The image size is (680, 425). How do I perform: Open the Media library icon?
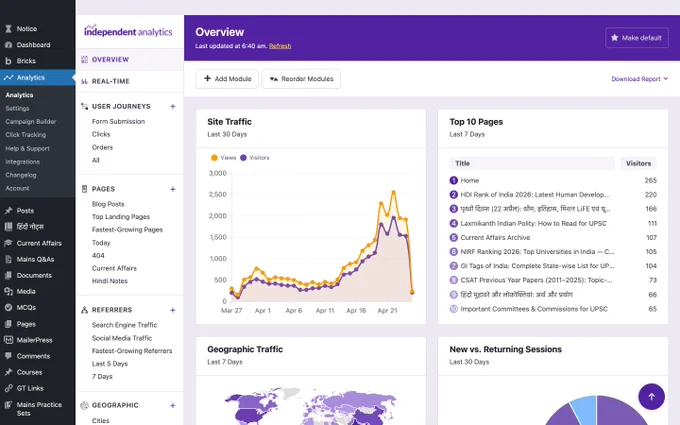click(x=8, y=291)
